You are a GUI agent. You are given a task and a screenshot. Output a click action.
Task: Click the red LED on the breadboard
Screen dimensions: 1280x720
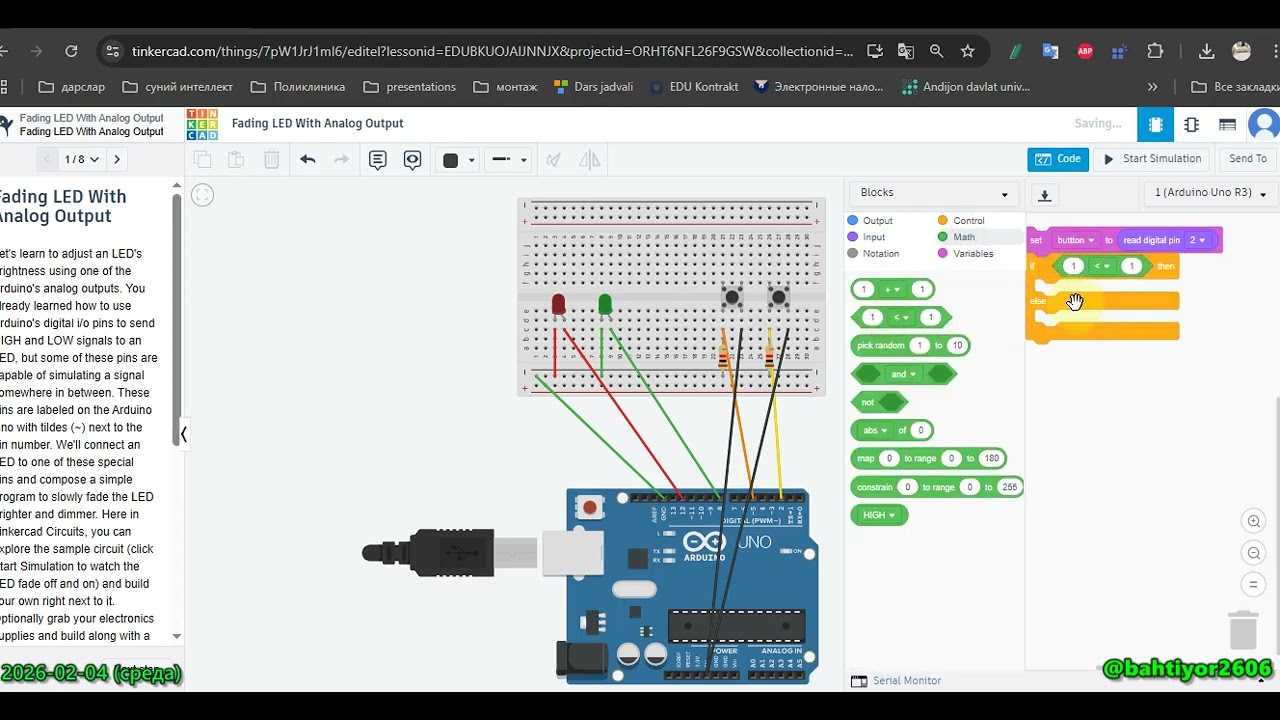pos(558,304)
